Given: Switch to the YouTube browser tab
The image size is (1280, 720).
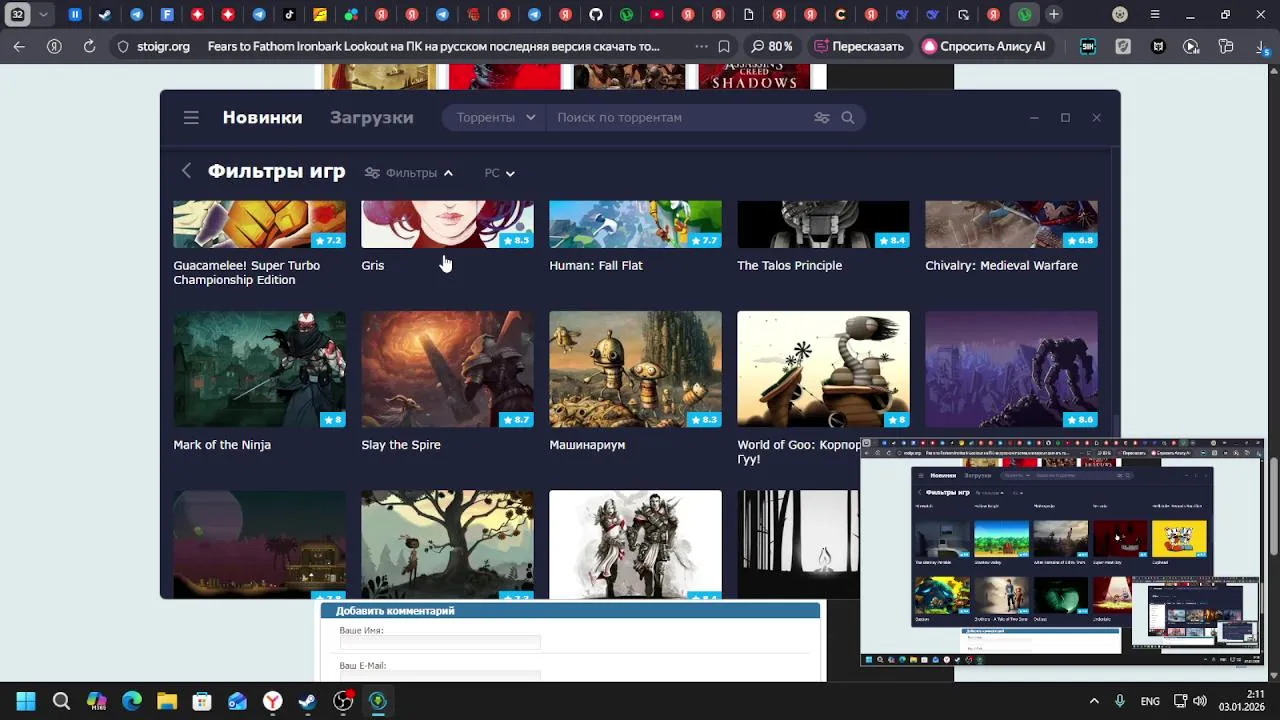Looking at the screenshot, I should pos(656,14).
